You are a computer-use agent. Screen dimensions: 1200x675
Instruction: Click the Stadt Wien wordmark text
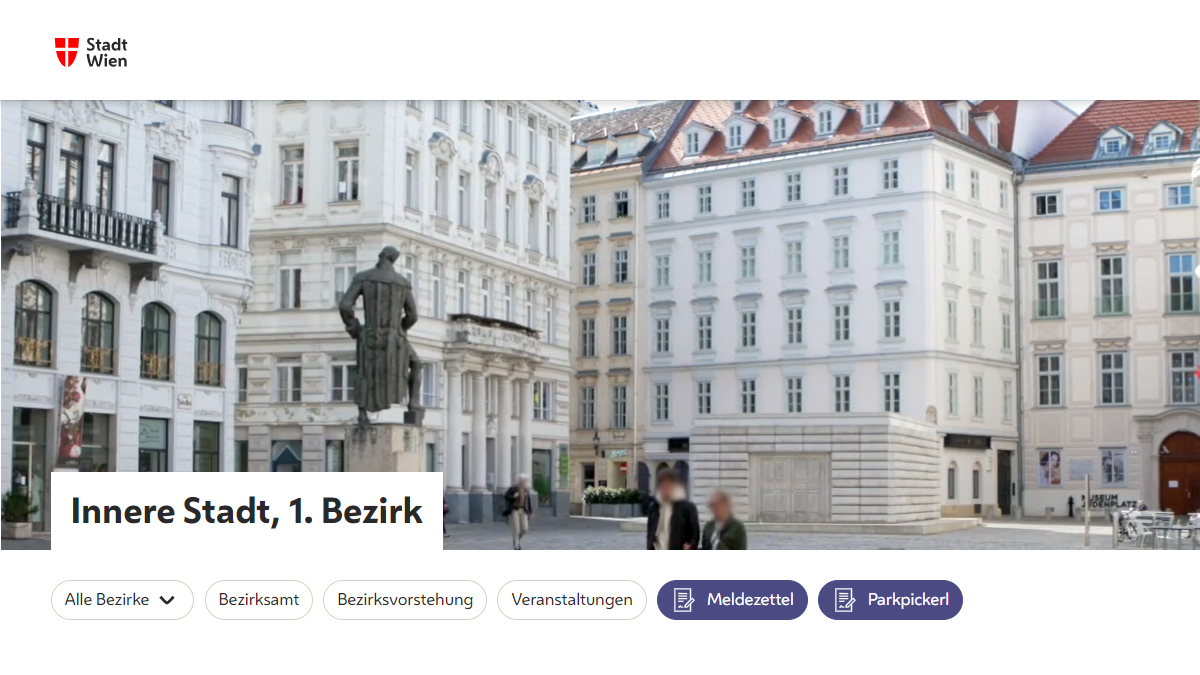coord(107,52)
